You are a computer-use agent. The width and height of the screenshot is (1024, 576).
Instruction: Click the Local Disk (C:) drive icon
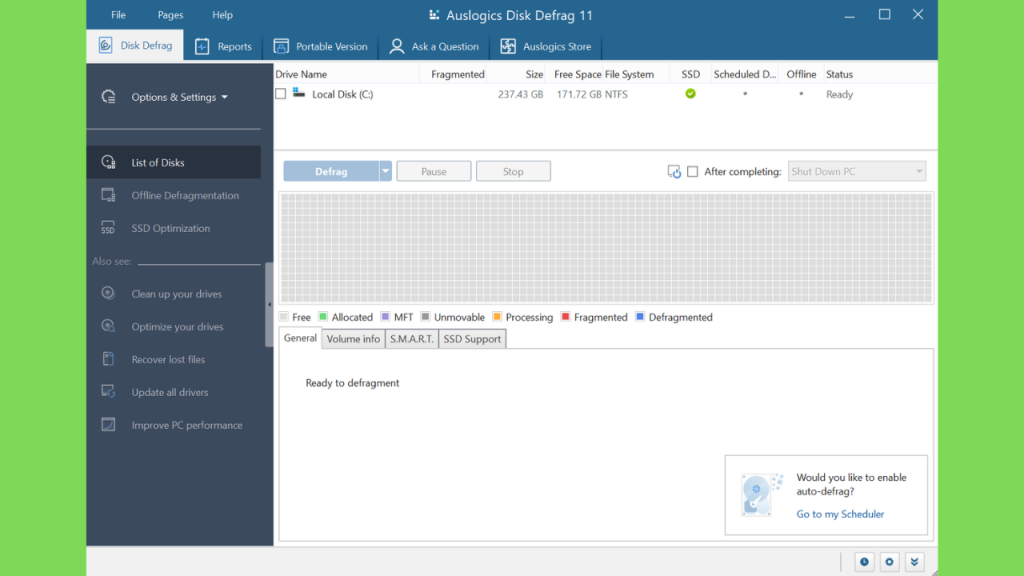point(298,93)
